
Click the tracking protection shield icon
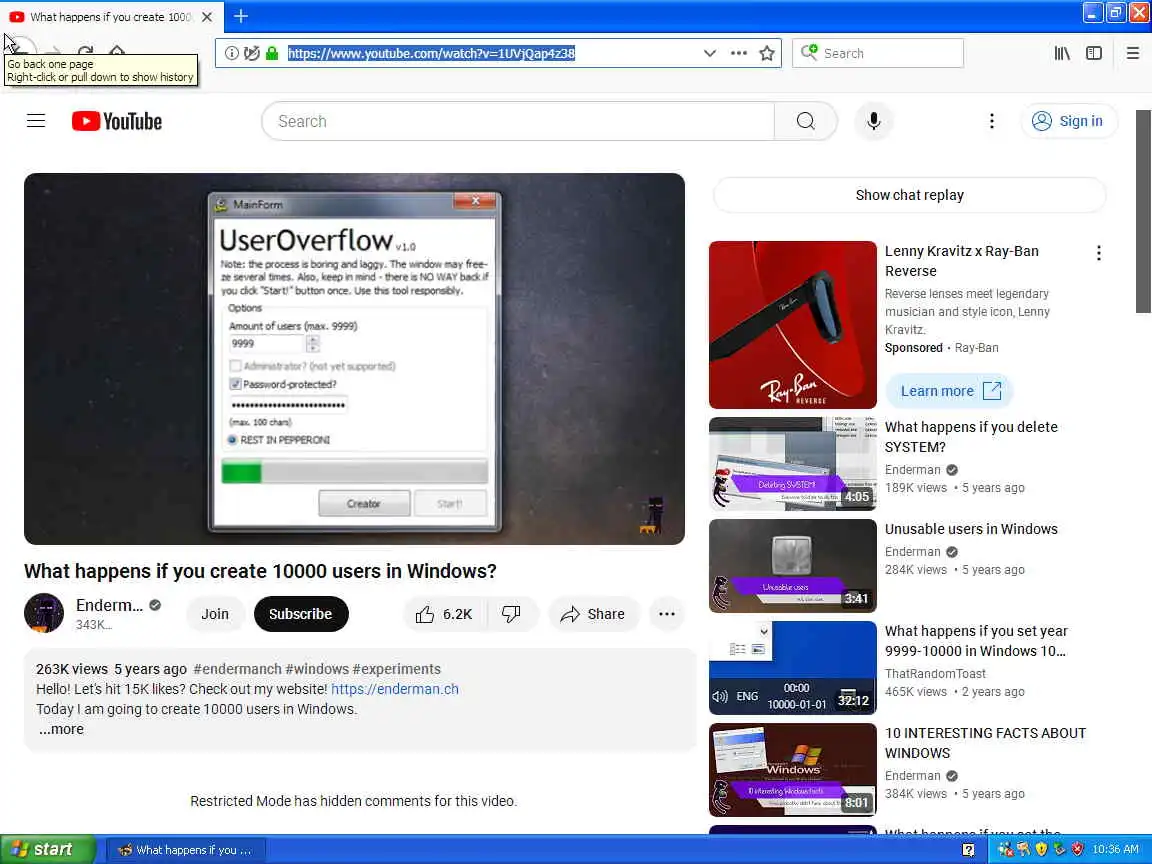[x=252, y=53]
